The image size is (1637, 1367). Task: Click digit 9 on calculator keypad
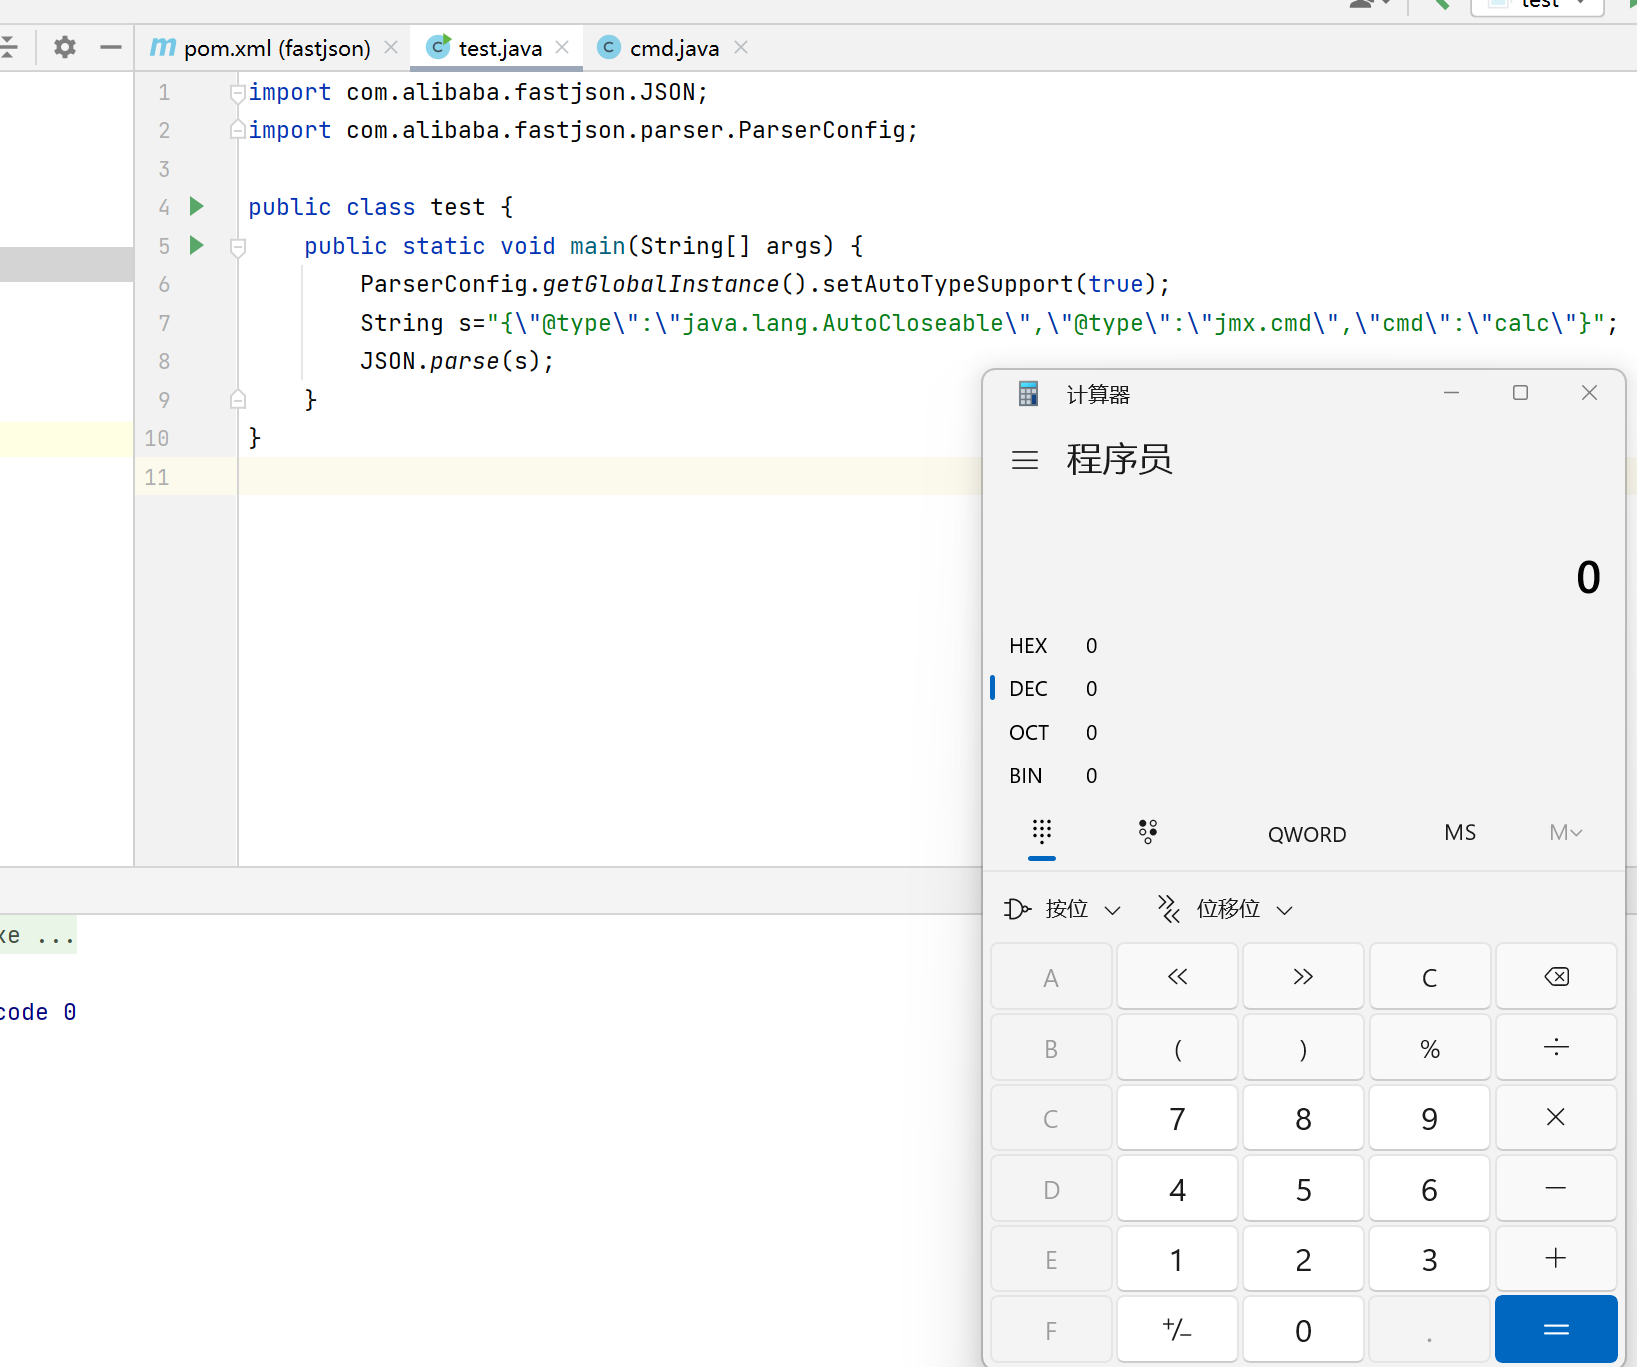(1430, 1118)
